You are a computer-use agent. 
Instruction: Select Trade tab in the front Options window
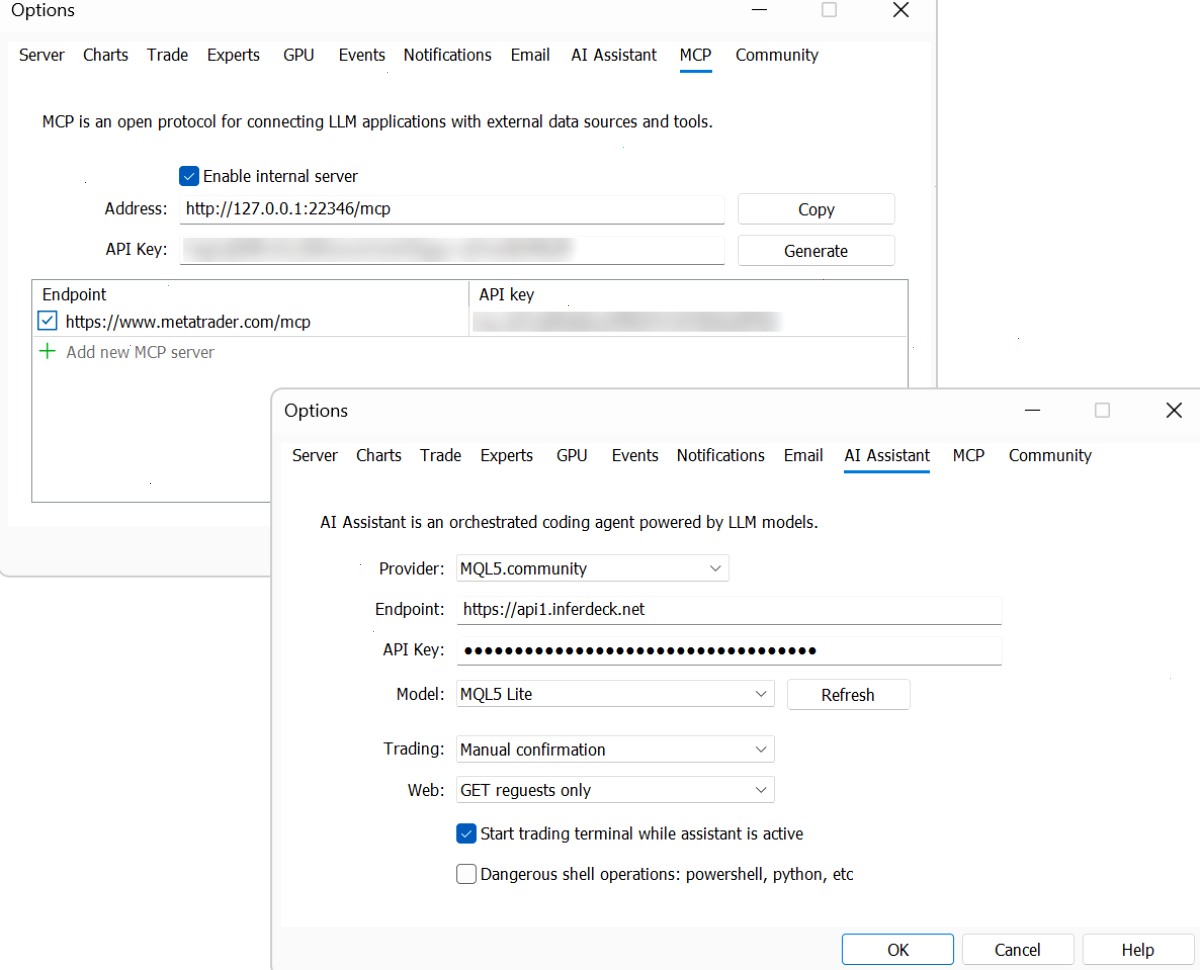[441, 455]
